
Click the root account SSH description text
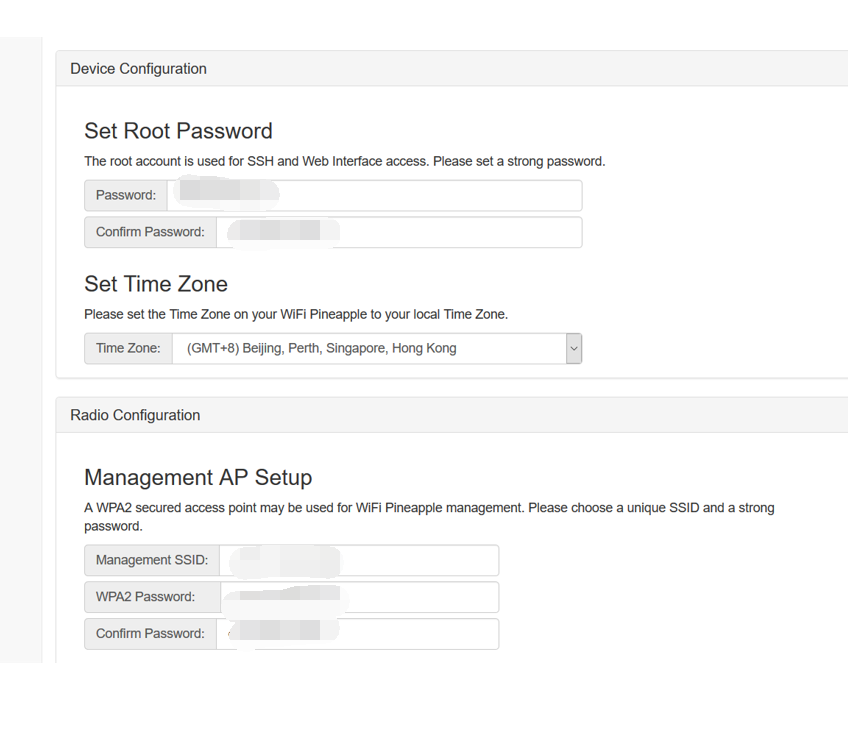(344, 161)
